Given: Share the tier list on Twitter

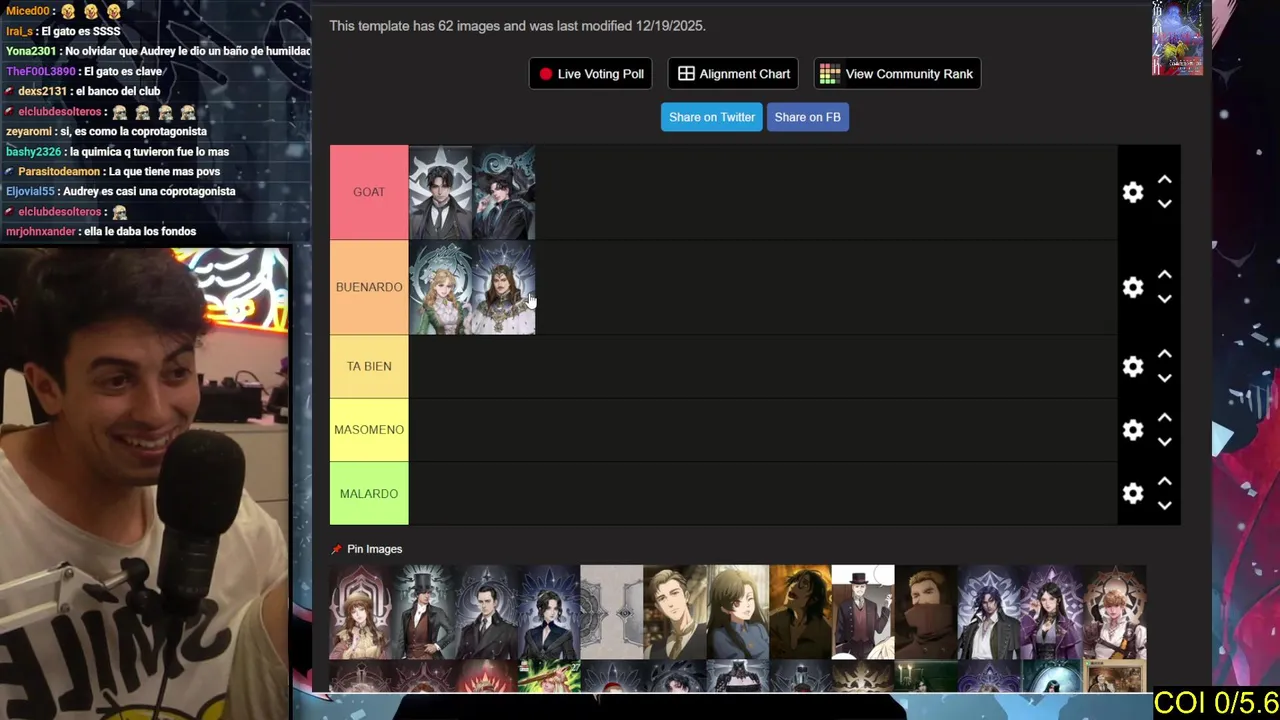Looking at the screenshot, I should (712, 117).
